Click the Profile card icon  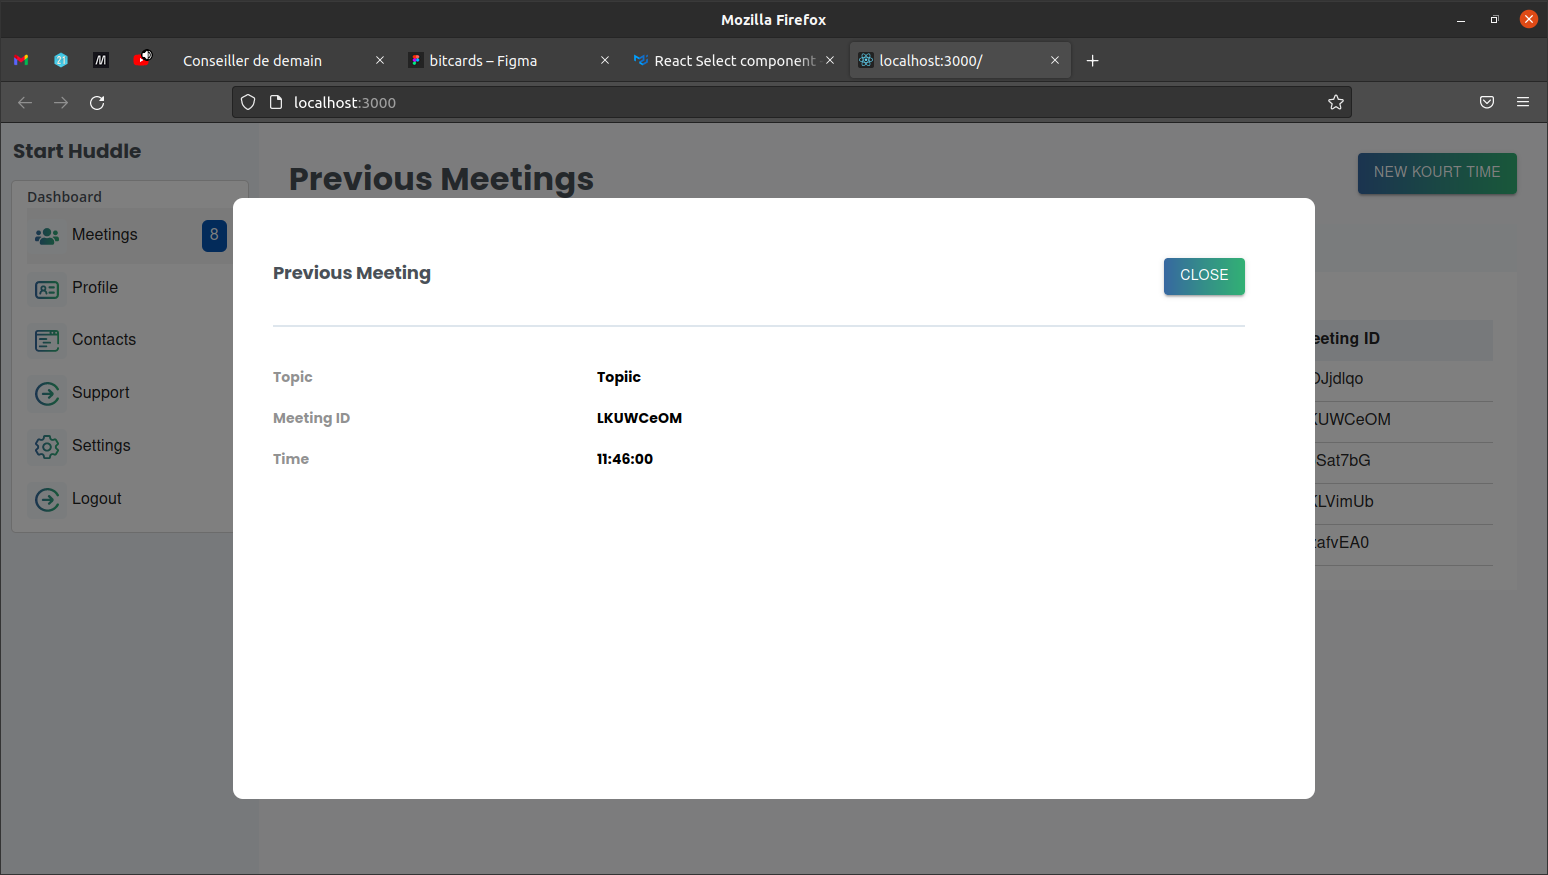pyautogui.click(x=47, y=289)
